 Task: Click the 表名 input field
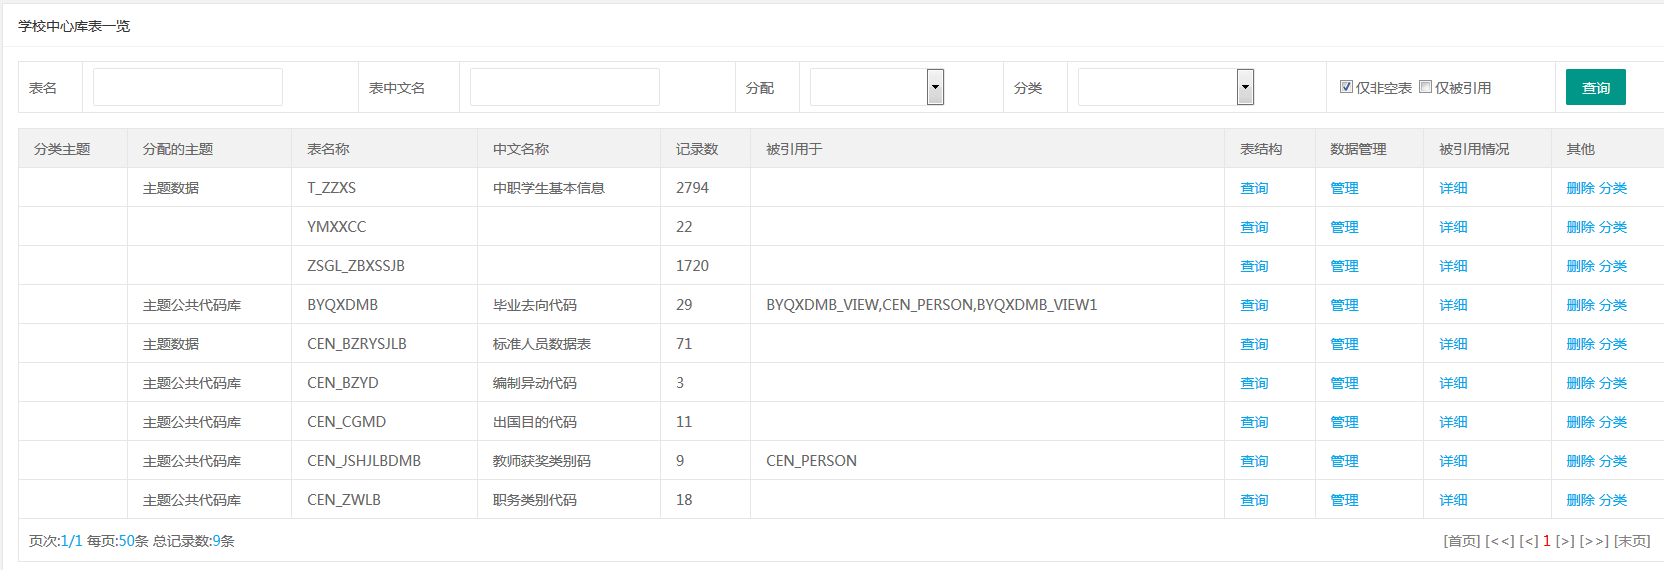tap(188, 87)
